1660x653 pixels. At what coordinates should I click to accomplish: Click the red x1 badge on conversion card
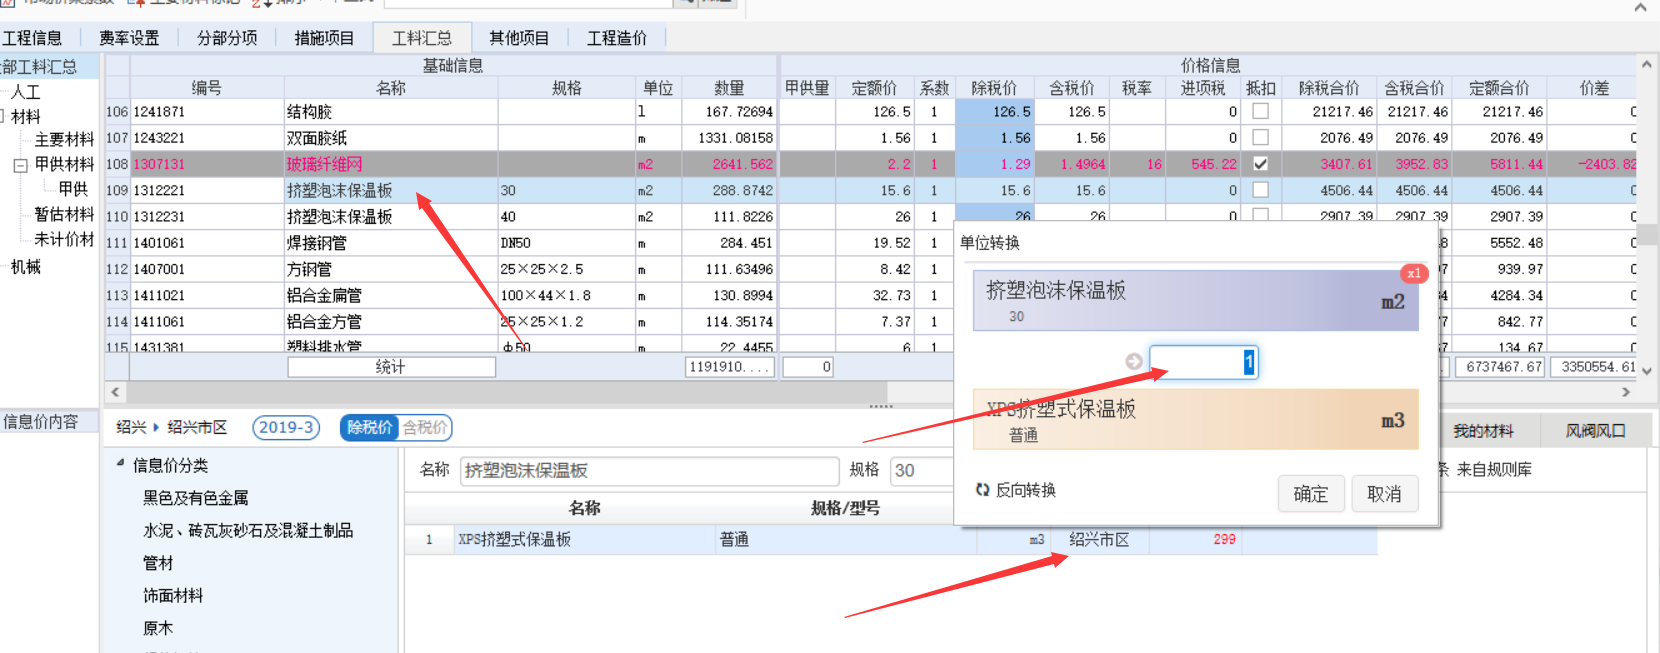pyautogui.click(x=1413, y=273)
